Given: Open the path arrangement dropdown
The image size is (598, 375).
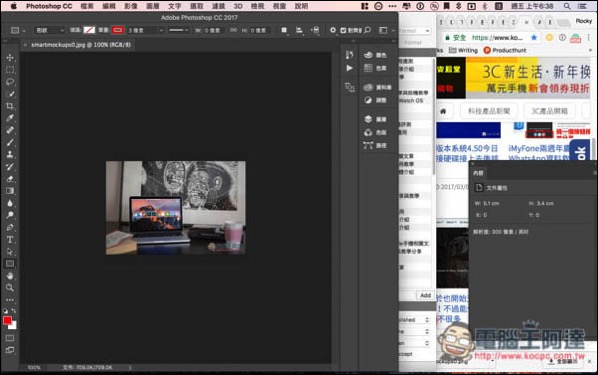Looking at the screenshot, I should [x=315, y=30].
